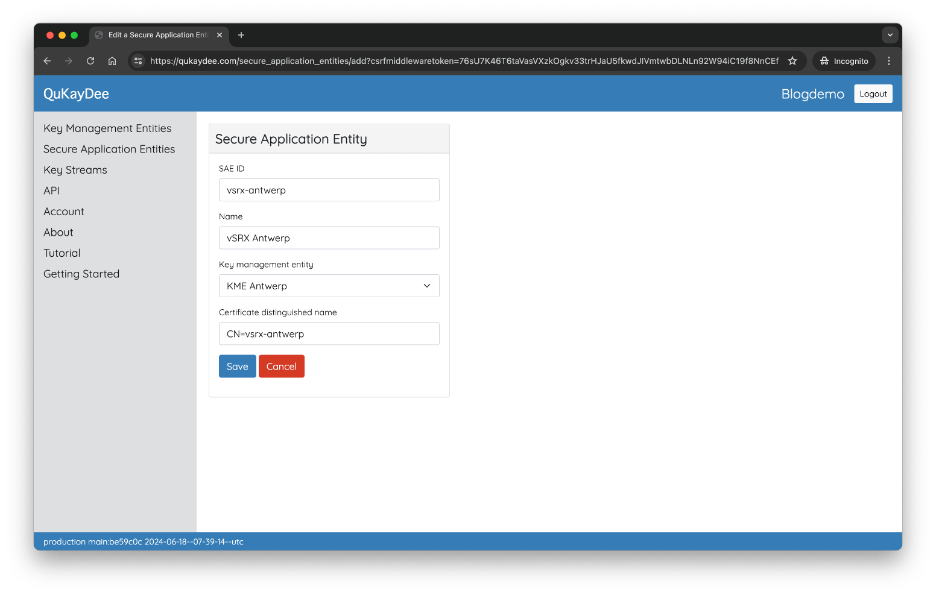Reload the page with the refresh icon

[x=90, y=61]
